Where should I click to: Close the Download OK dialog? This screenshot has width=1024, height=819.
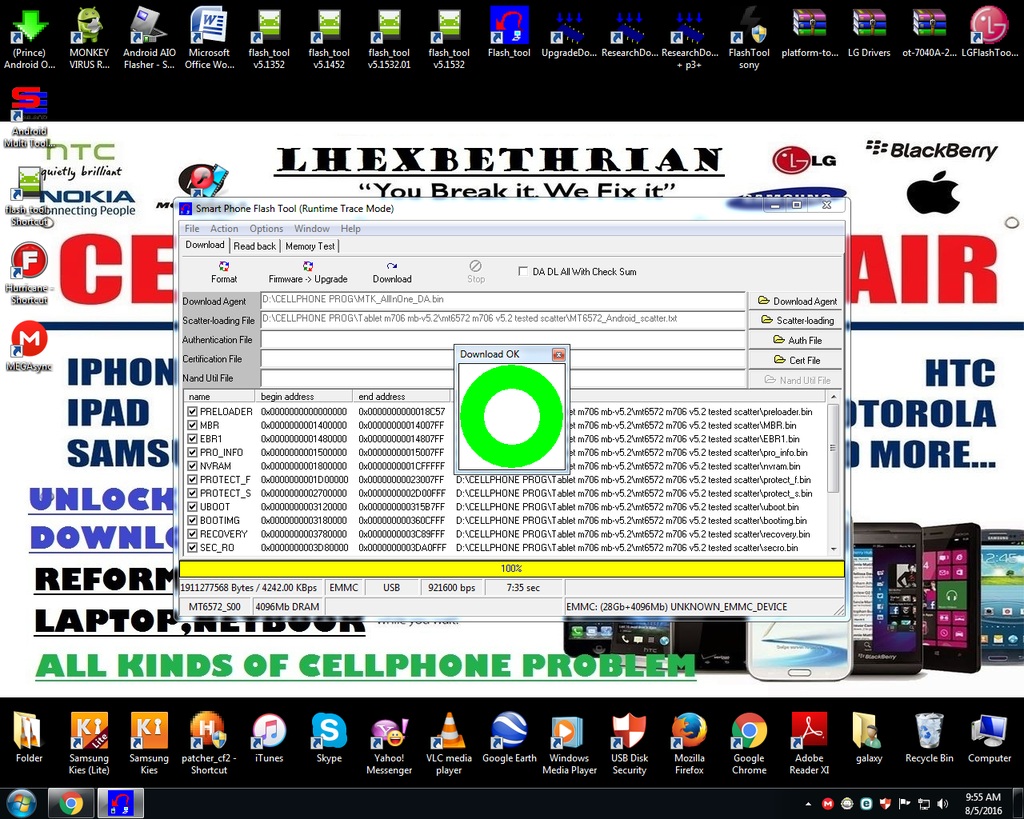pos(559,354)
